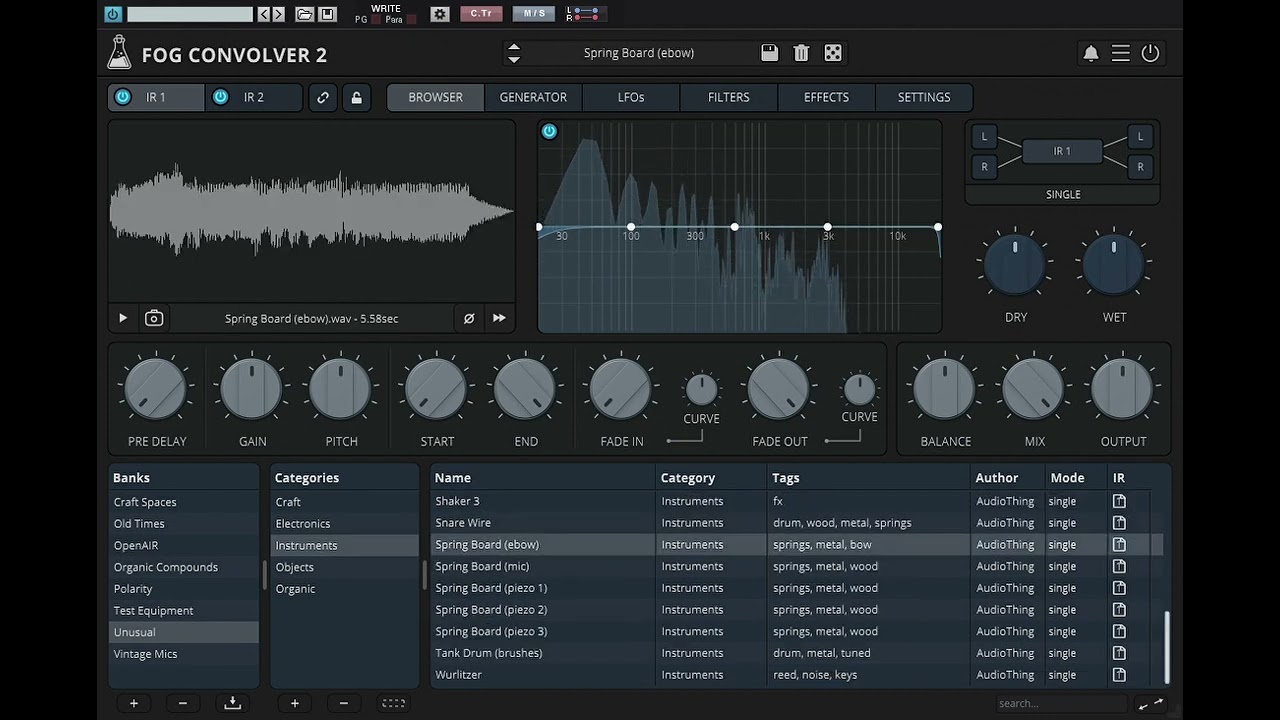Click host toolbar settings gear icon

tap(440, 14)
